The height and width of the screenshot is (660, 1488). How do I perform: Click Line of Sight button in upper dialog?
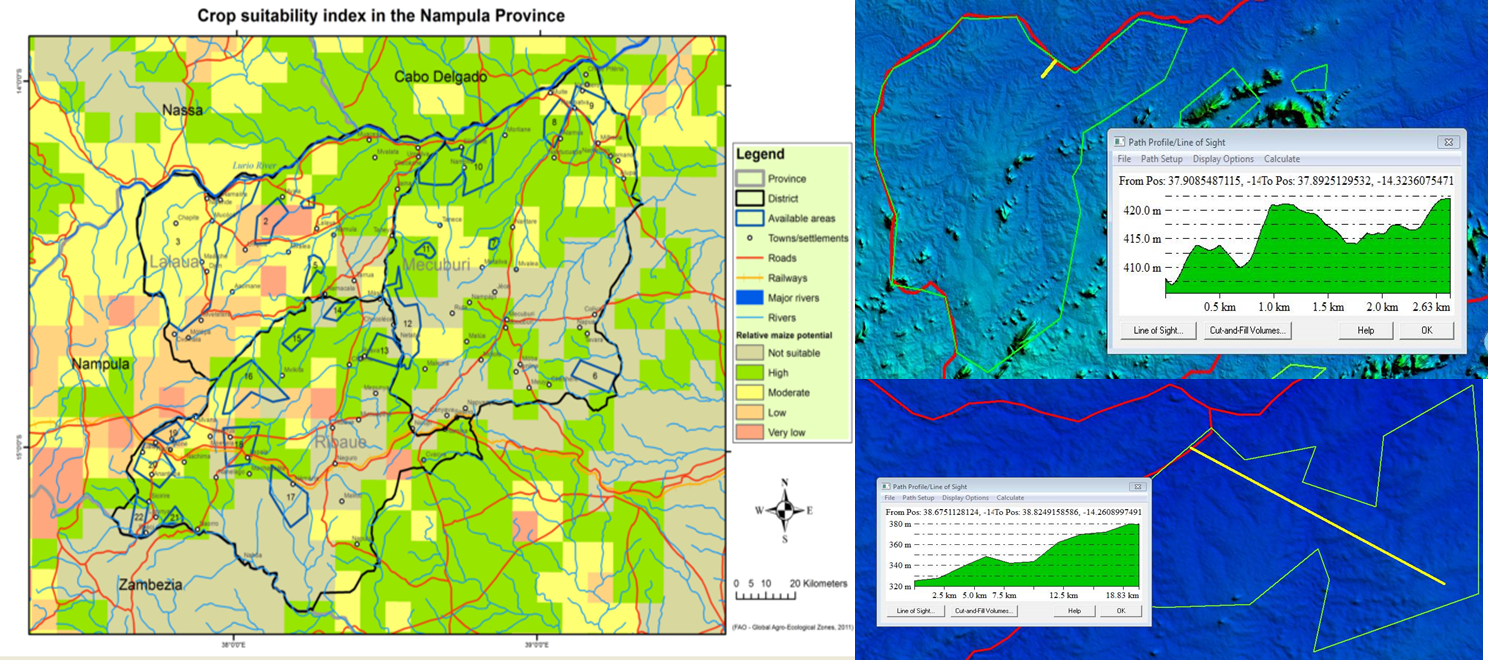point(1158,330)
